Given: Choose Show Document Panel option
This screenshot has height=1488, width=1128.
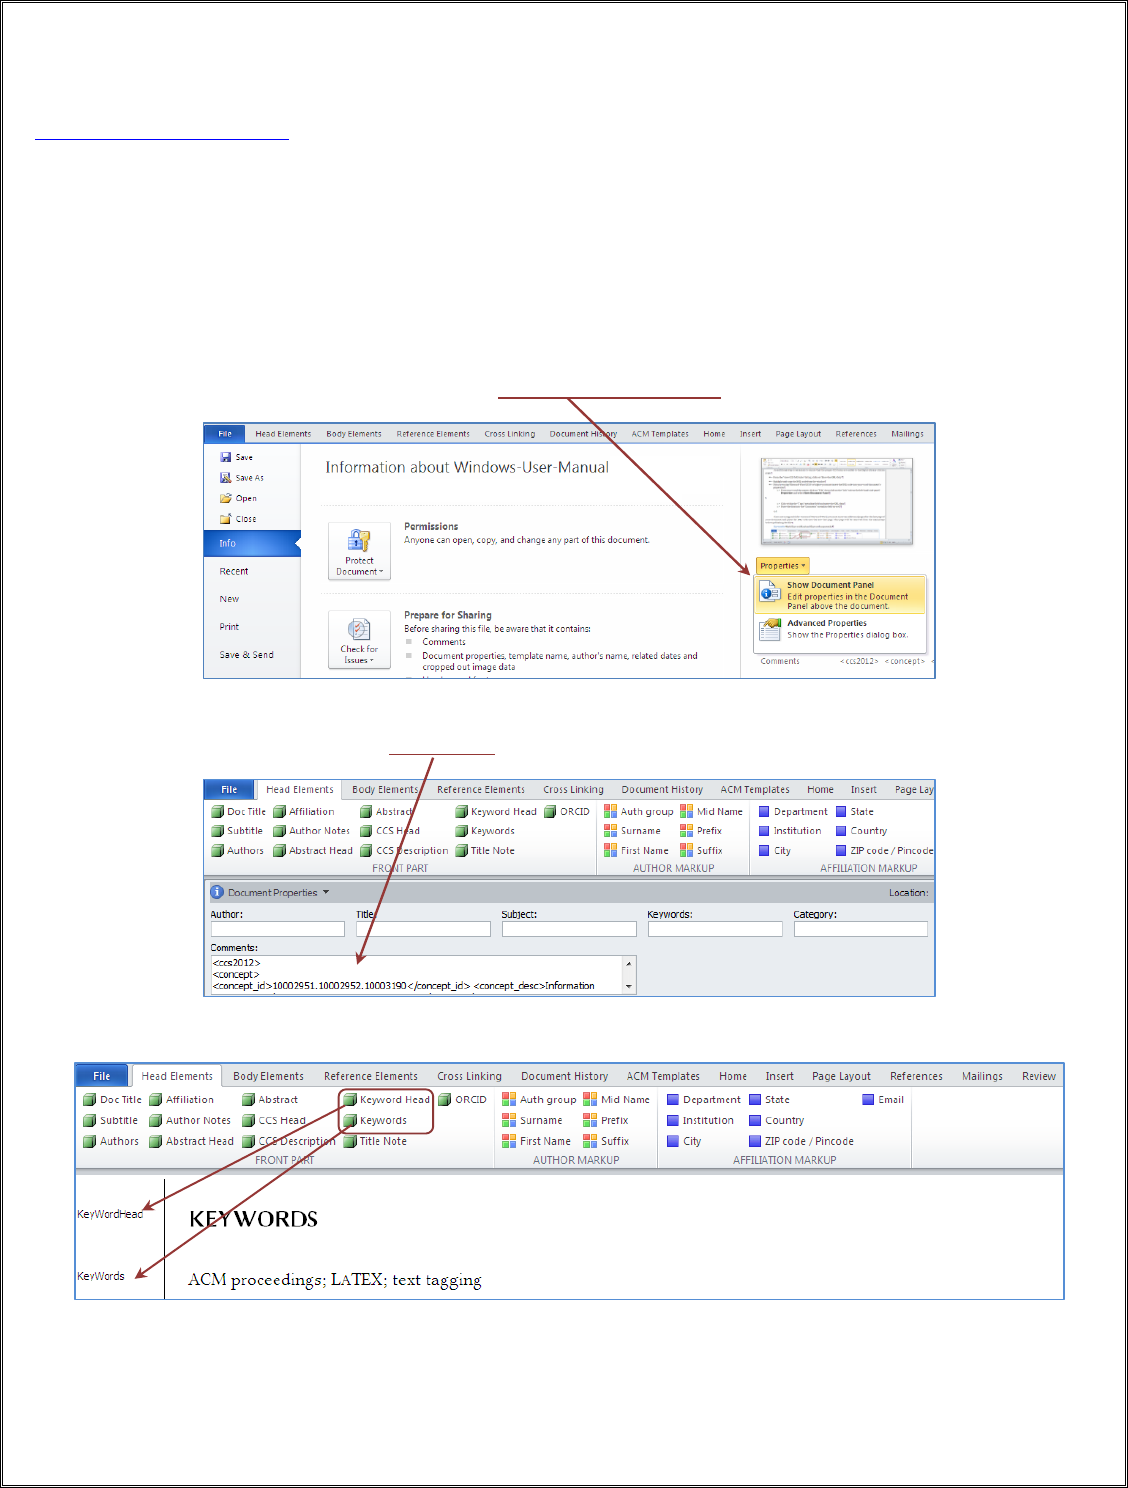Looking at the screenshot, I should click(840, 595).
